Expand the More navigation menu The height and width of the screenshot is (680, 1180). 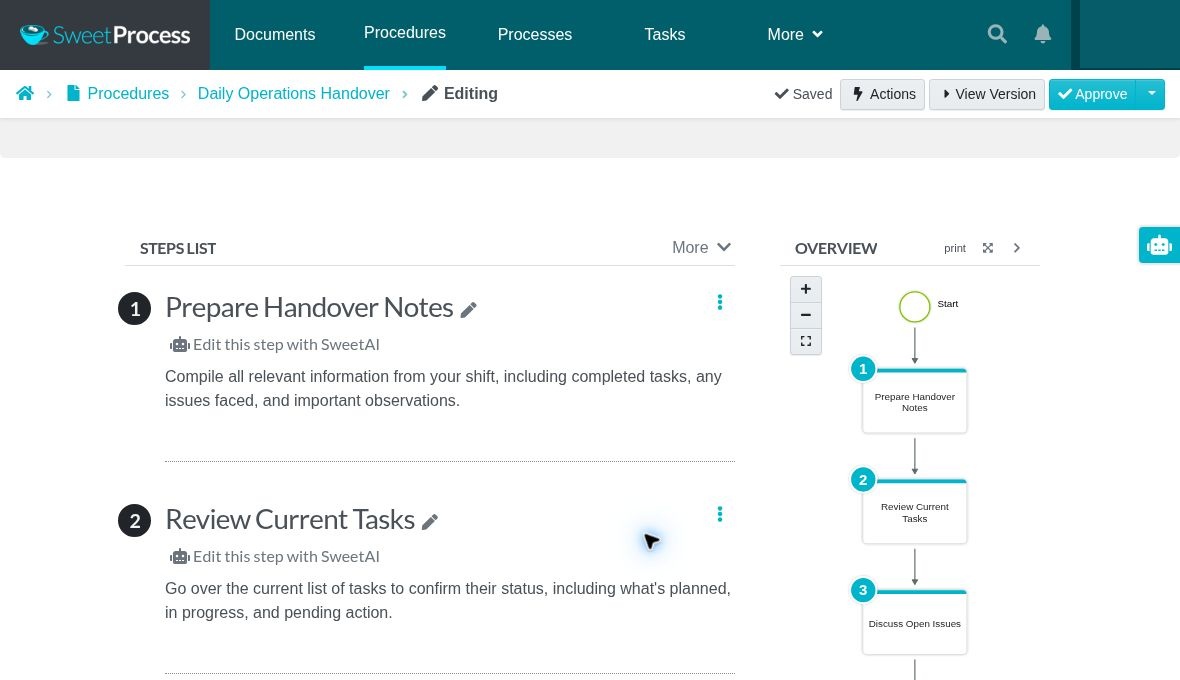(x=795, y=35)
